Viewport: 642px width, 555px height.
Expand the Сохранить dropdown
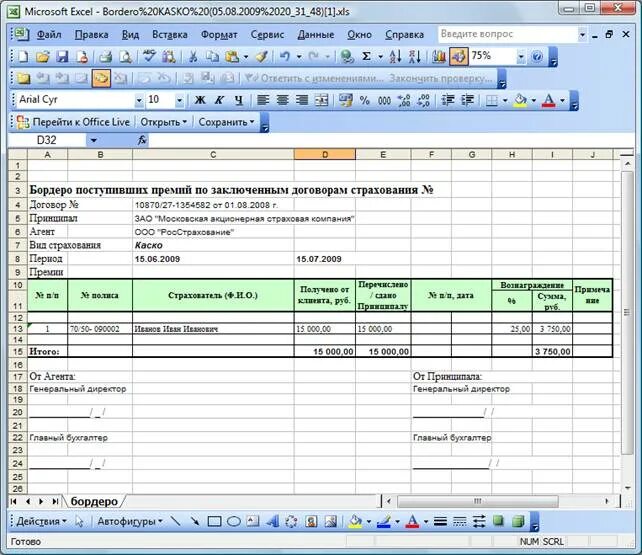coord(226,122)
